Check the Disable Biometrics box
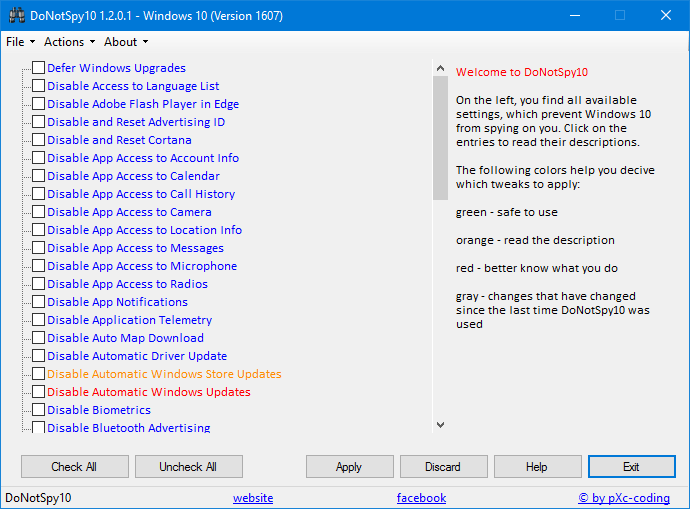This screenshot has width=690, height=509. 38,410
